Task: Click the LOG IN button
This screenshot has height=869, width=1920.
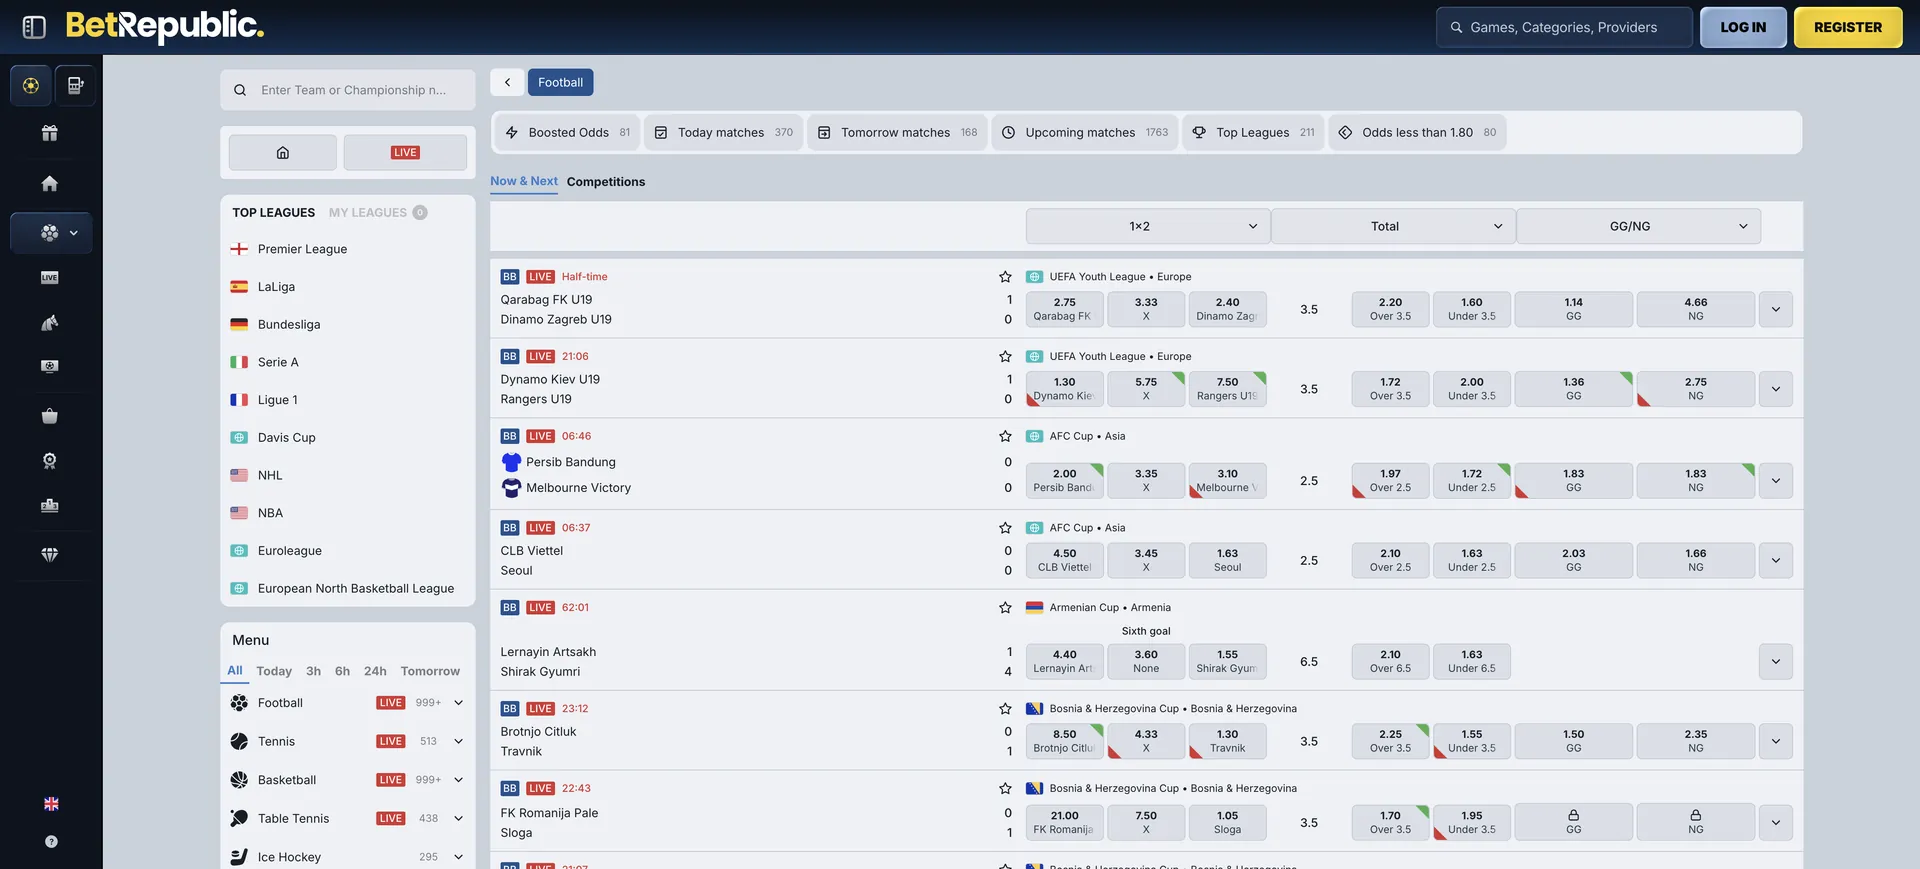Action: (x=1743, y=28)
